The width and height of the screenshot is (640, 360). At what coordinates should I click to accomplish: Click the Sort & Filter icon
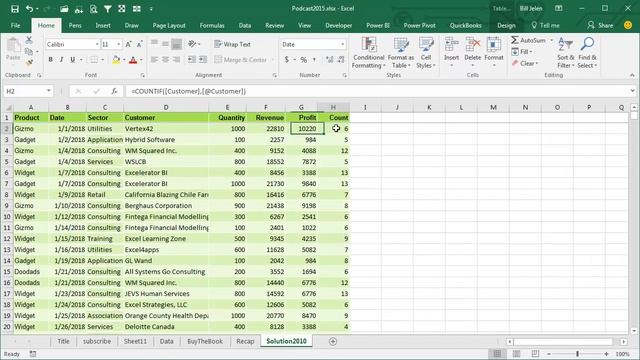pyautogui.click(x=566, y=44)
